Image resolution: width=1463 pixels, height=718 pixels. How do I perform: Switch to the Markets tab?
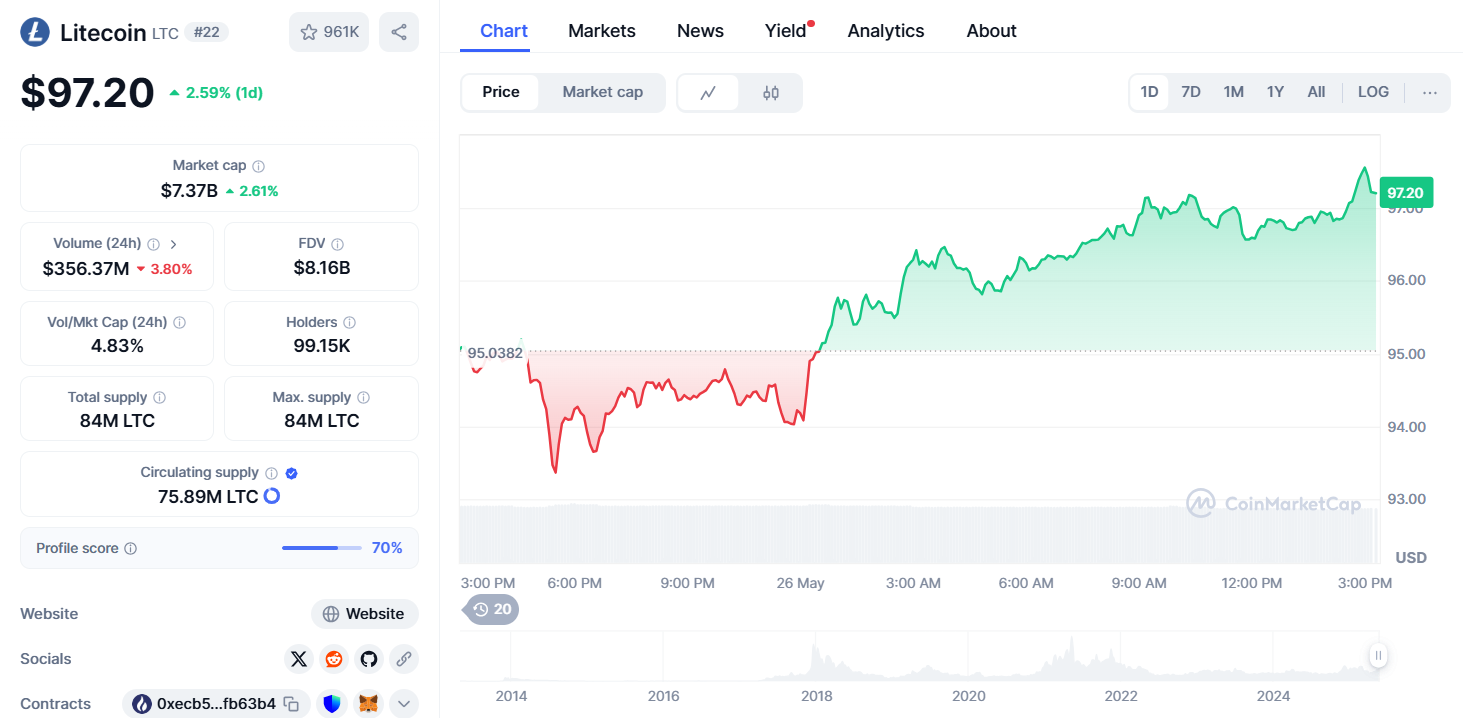(602, 31)
